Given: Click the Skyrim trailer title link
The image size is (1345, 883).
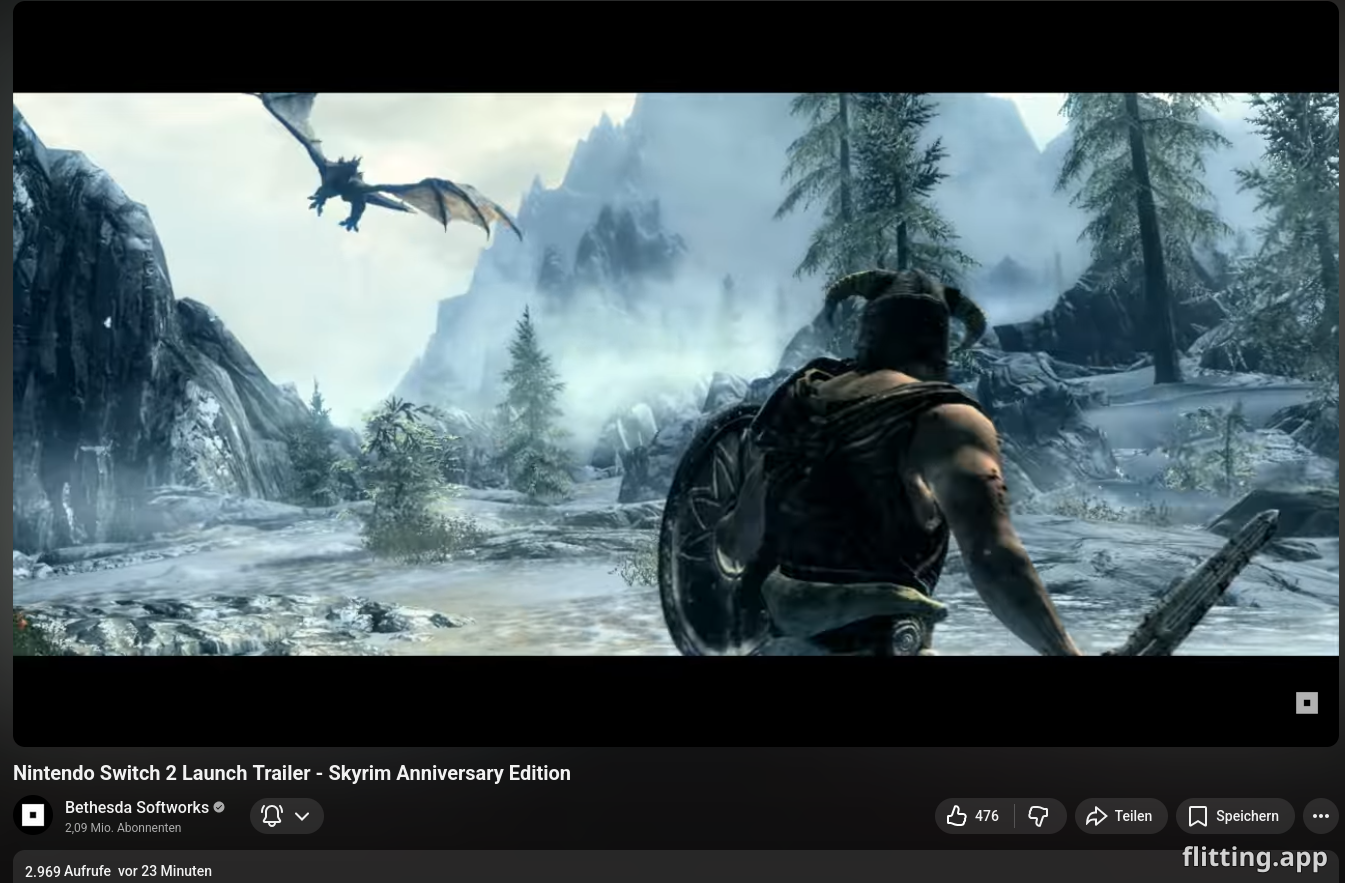Looking at the screenshot, I should [x=291, y=773].
